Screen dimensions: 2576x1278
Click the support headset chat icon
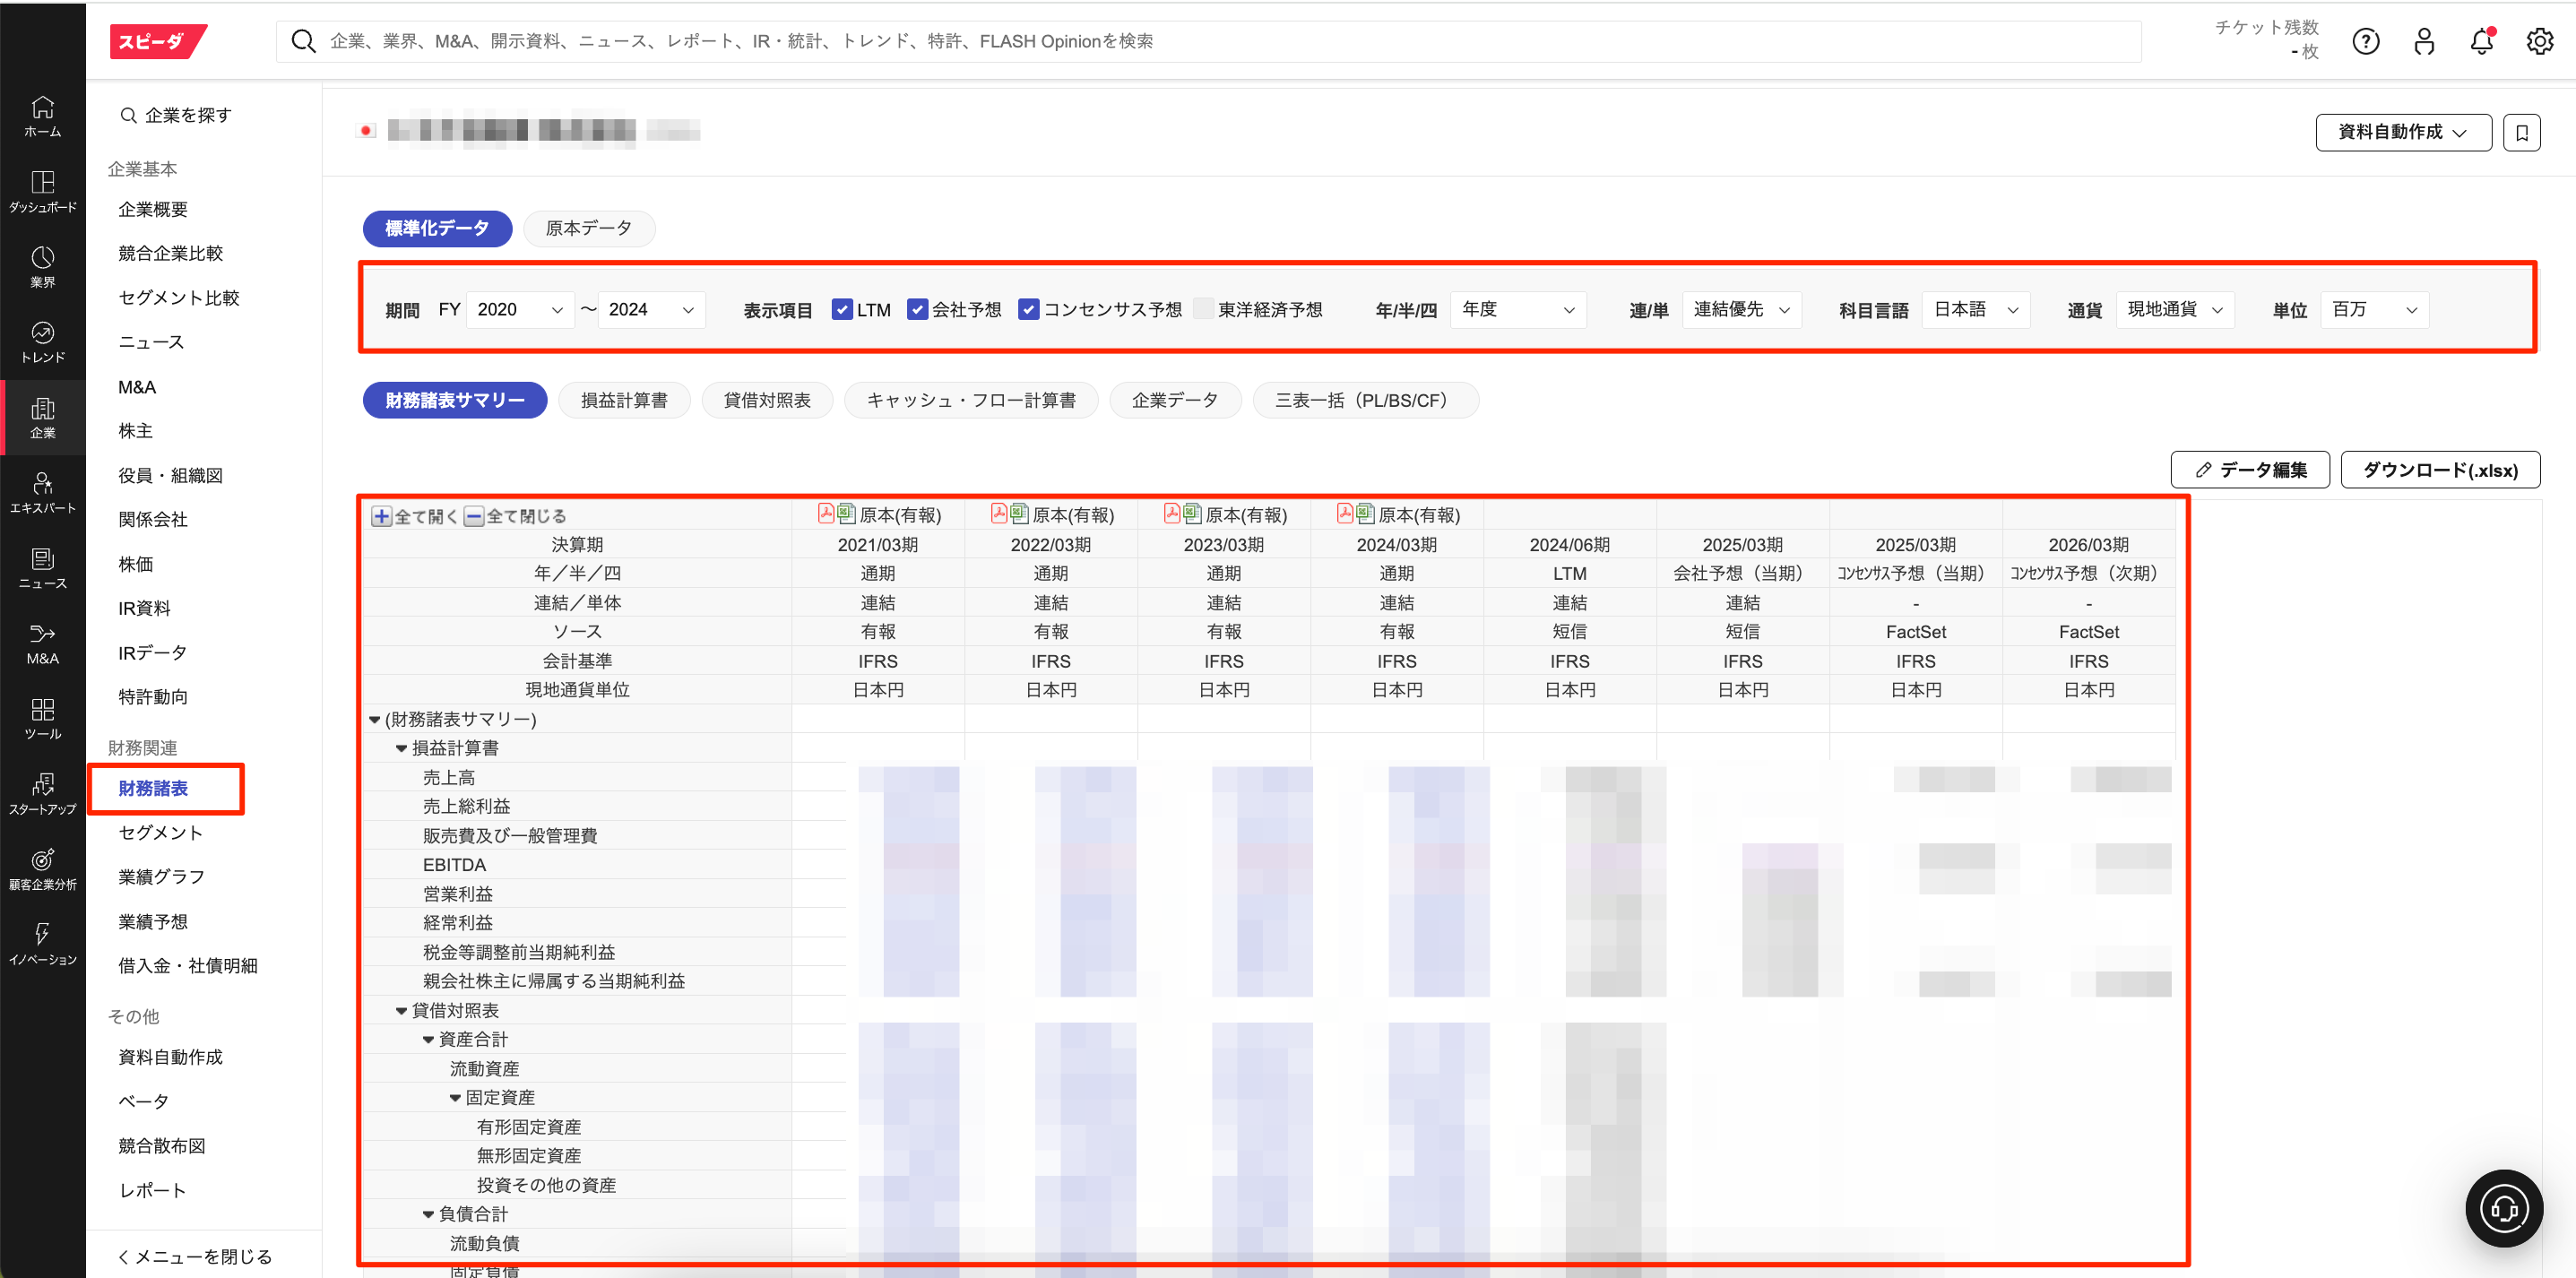point(2503,1208)
